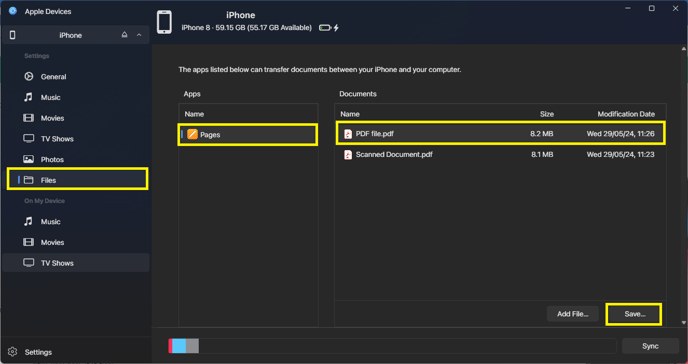Collapse the iPhone device chevron
Screen dimensions: 688x364
139,35
